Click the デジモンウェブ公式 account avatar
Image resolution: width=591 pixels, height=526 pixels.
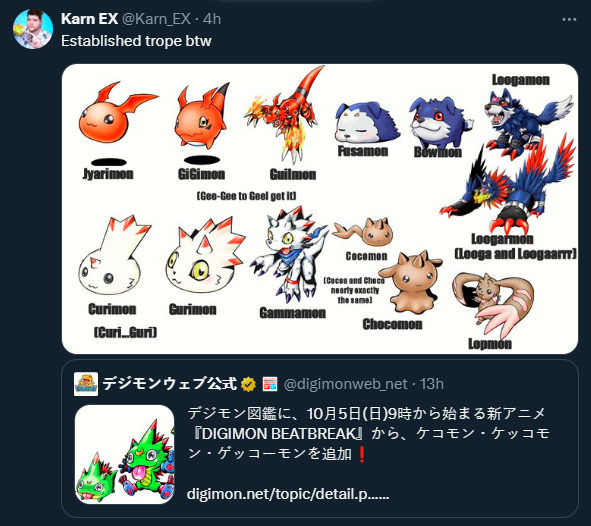(x=86, y=384)
